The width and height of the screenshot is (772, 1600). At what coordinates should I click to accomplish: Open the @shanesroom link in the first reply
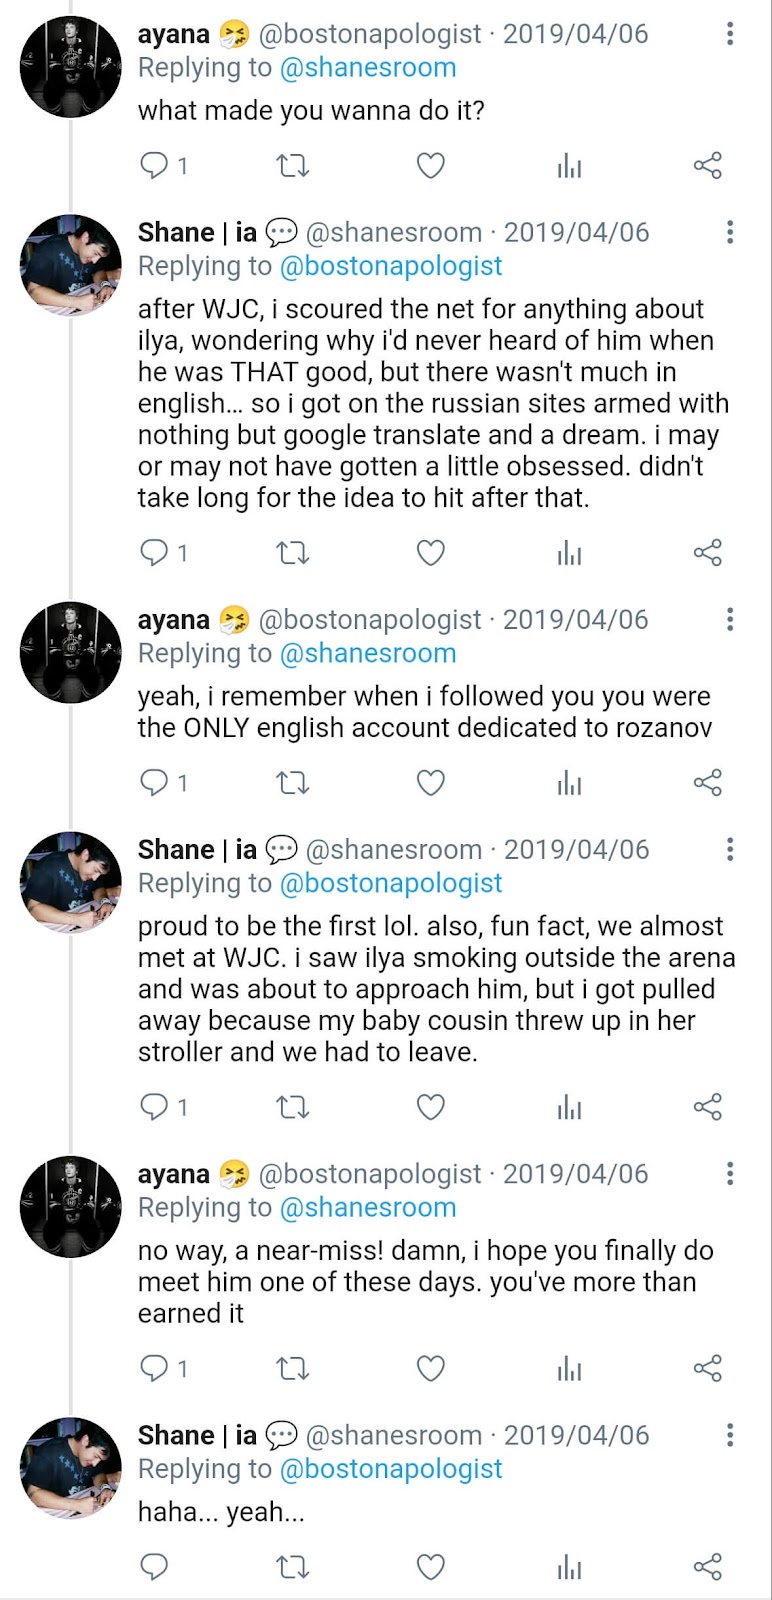tap(368, 68)
